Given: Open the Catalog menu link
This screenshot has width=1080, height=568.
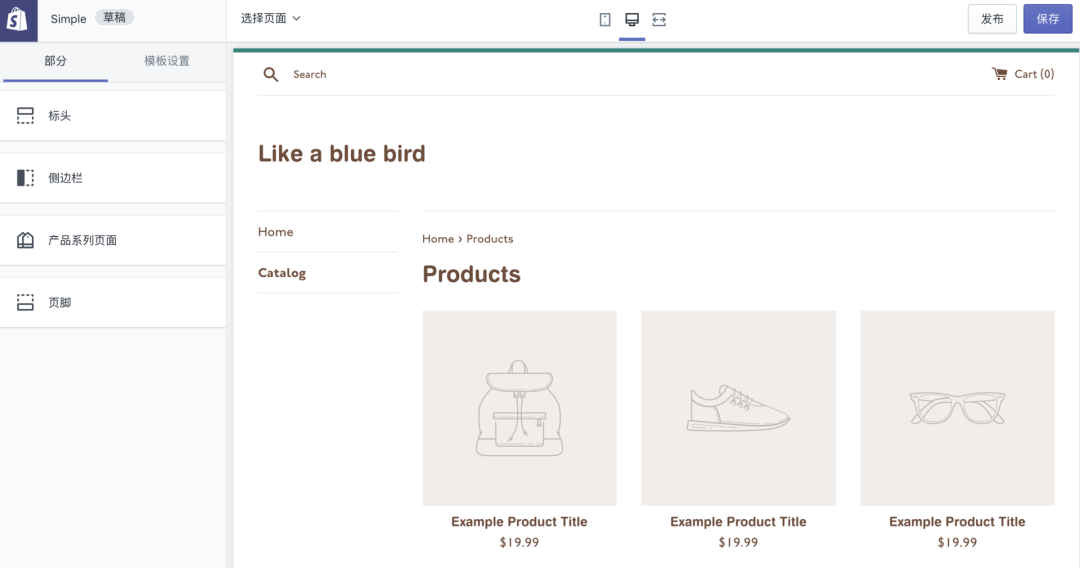Looking at the screenshot, I should pos(282,273).
